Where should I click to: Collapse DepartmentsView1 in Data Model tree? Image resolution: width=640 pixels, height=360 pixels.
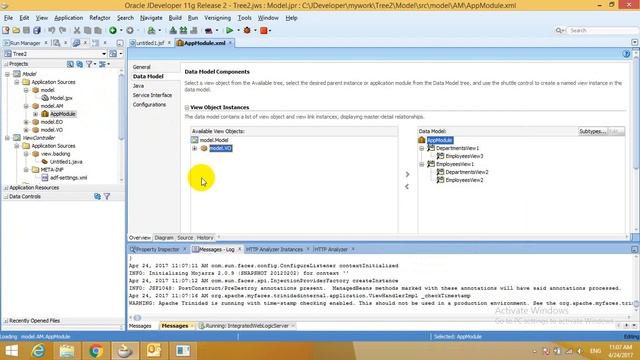tap(422, 148)
